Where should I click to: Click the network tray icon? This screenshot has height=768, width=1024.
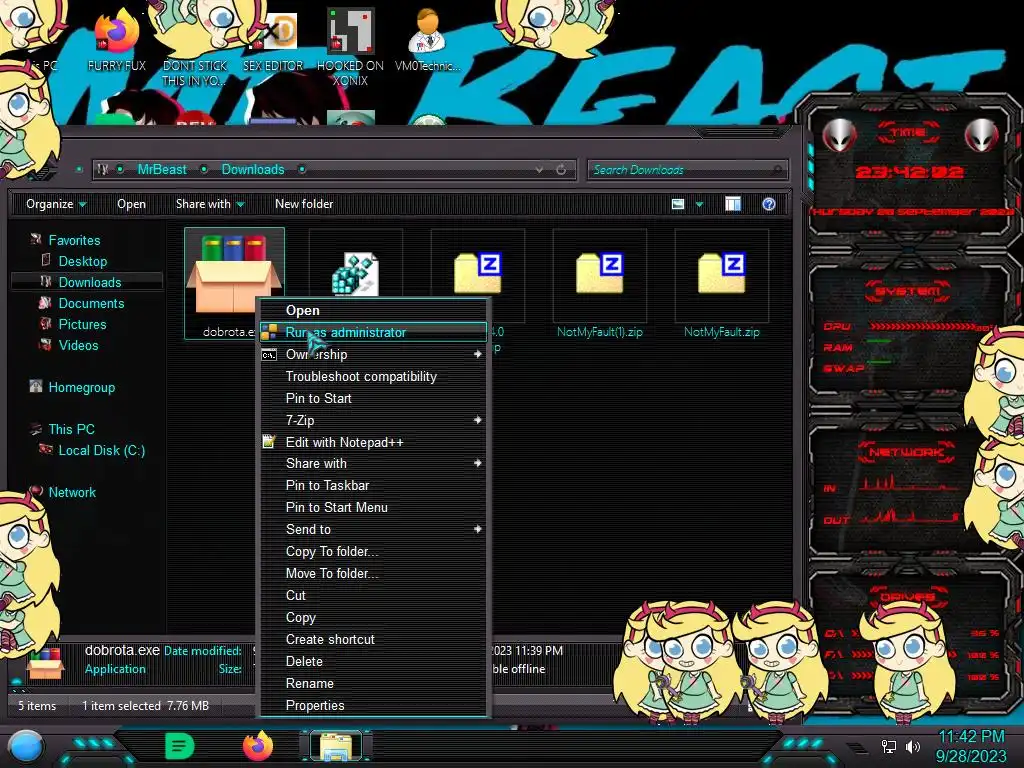click(x=889, y=746)
